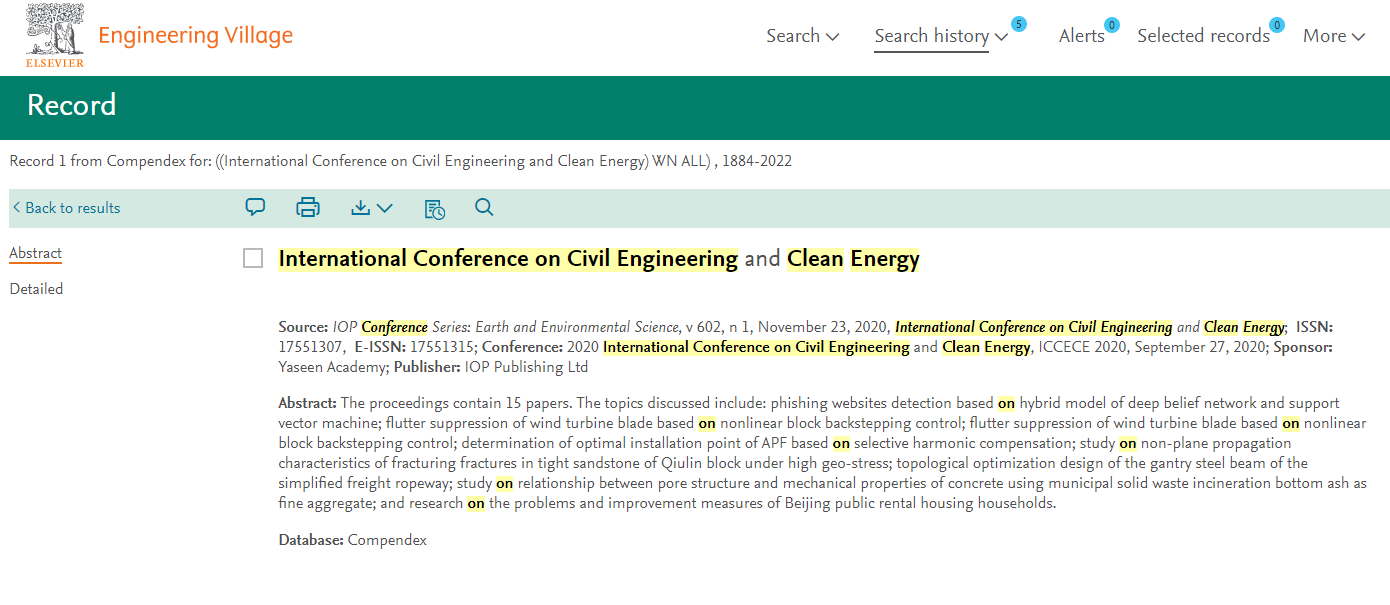Click the magnifier search icon in toolbar
Image resolution: width=1390 pixels, height=605 pixels.
(x=484, y=207)
